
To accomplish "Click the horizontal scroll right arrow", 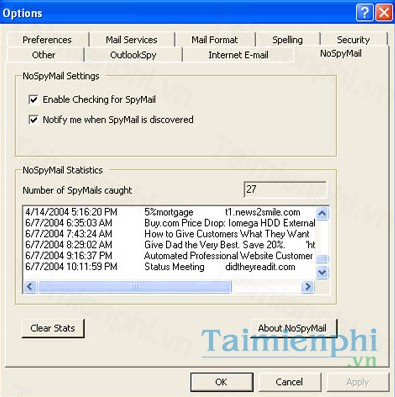I will (307, 286).
